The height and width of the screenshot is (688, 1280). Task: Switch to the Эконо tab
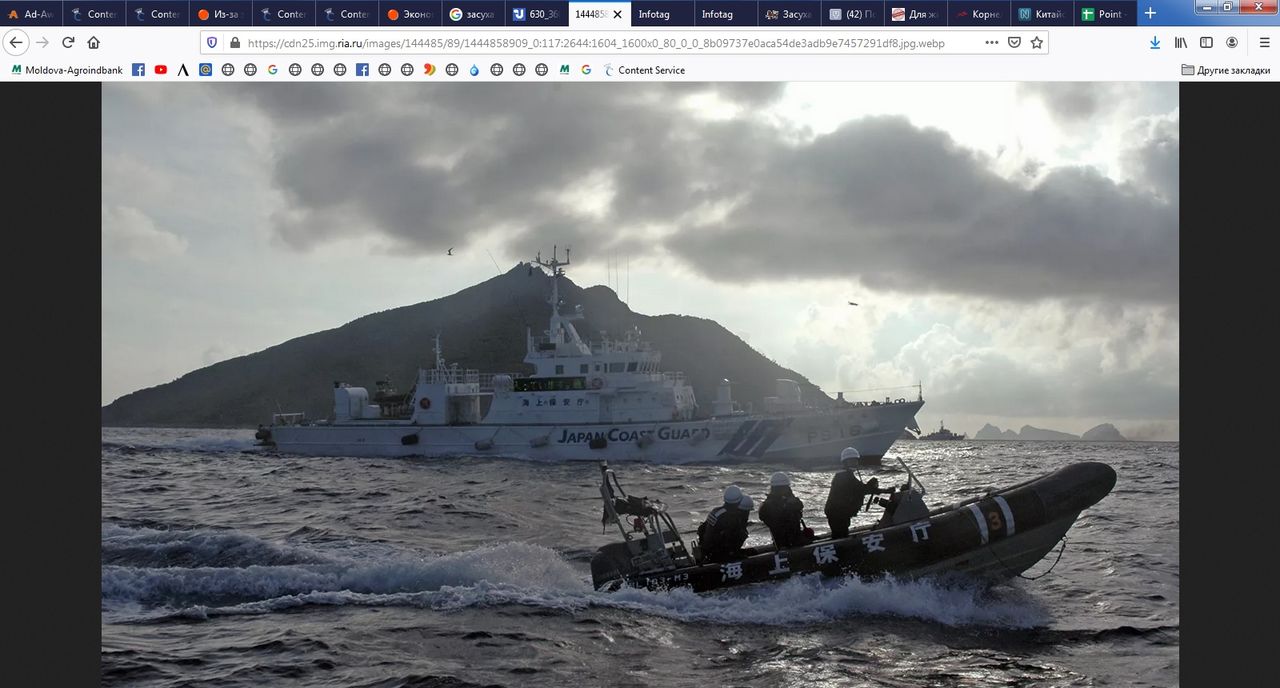click(x=410, y=14)
